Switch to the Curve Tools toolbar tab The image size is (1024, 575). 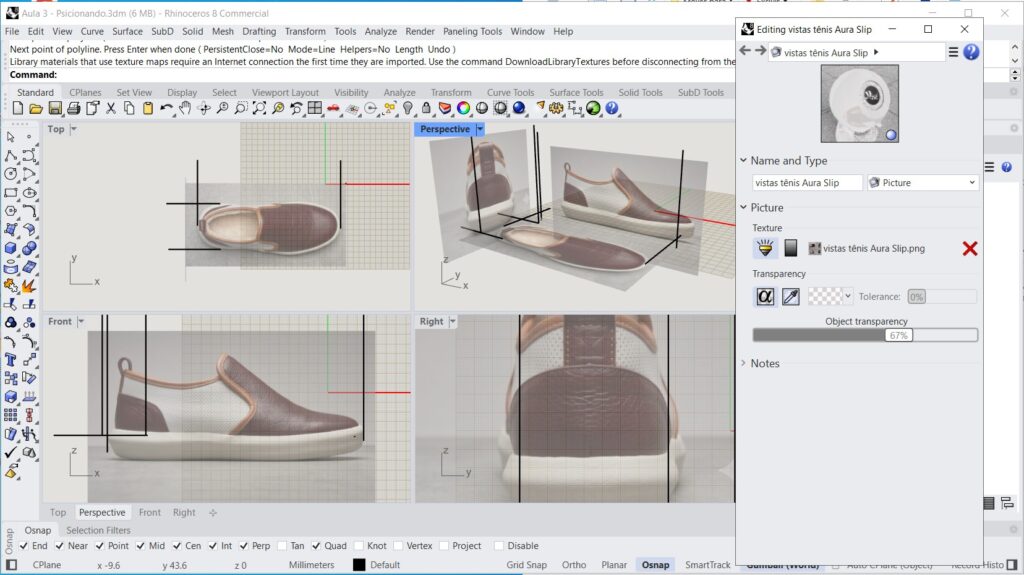point(510,92)
